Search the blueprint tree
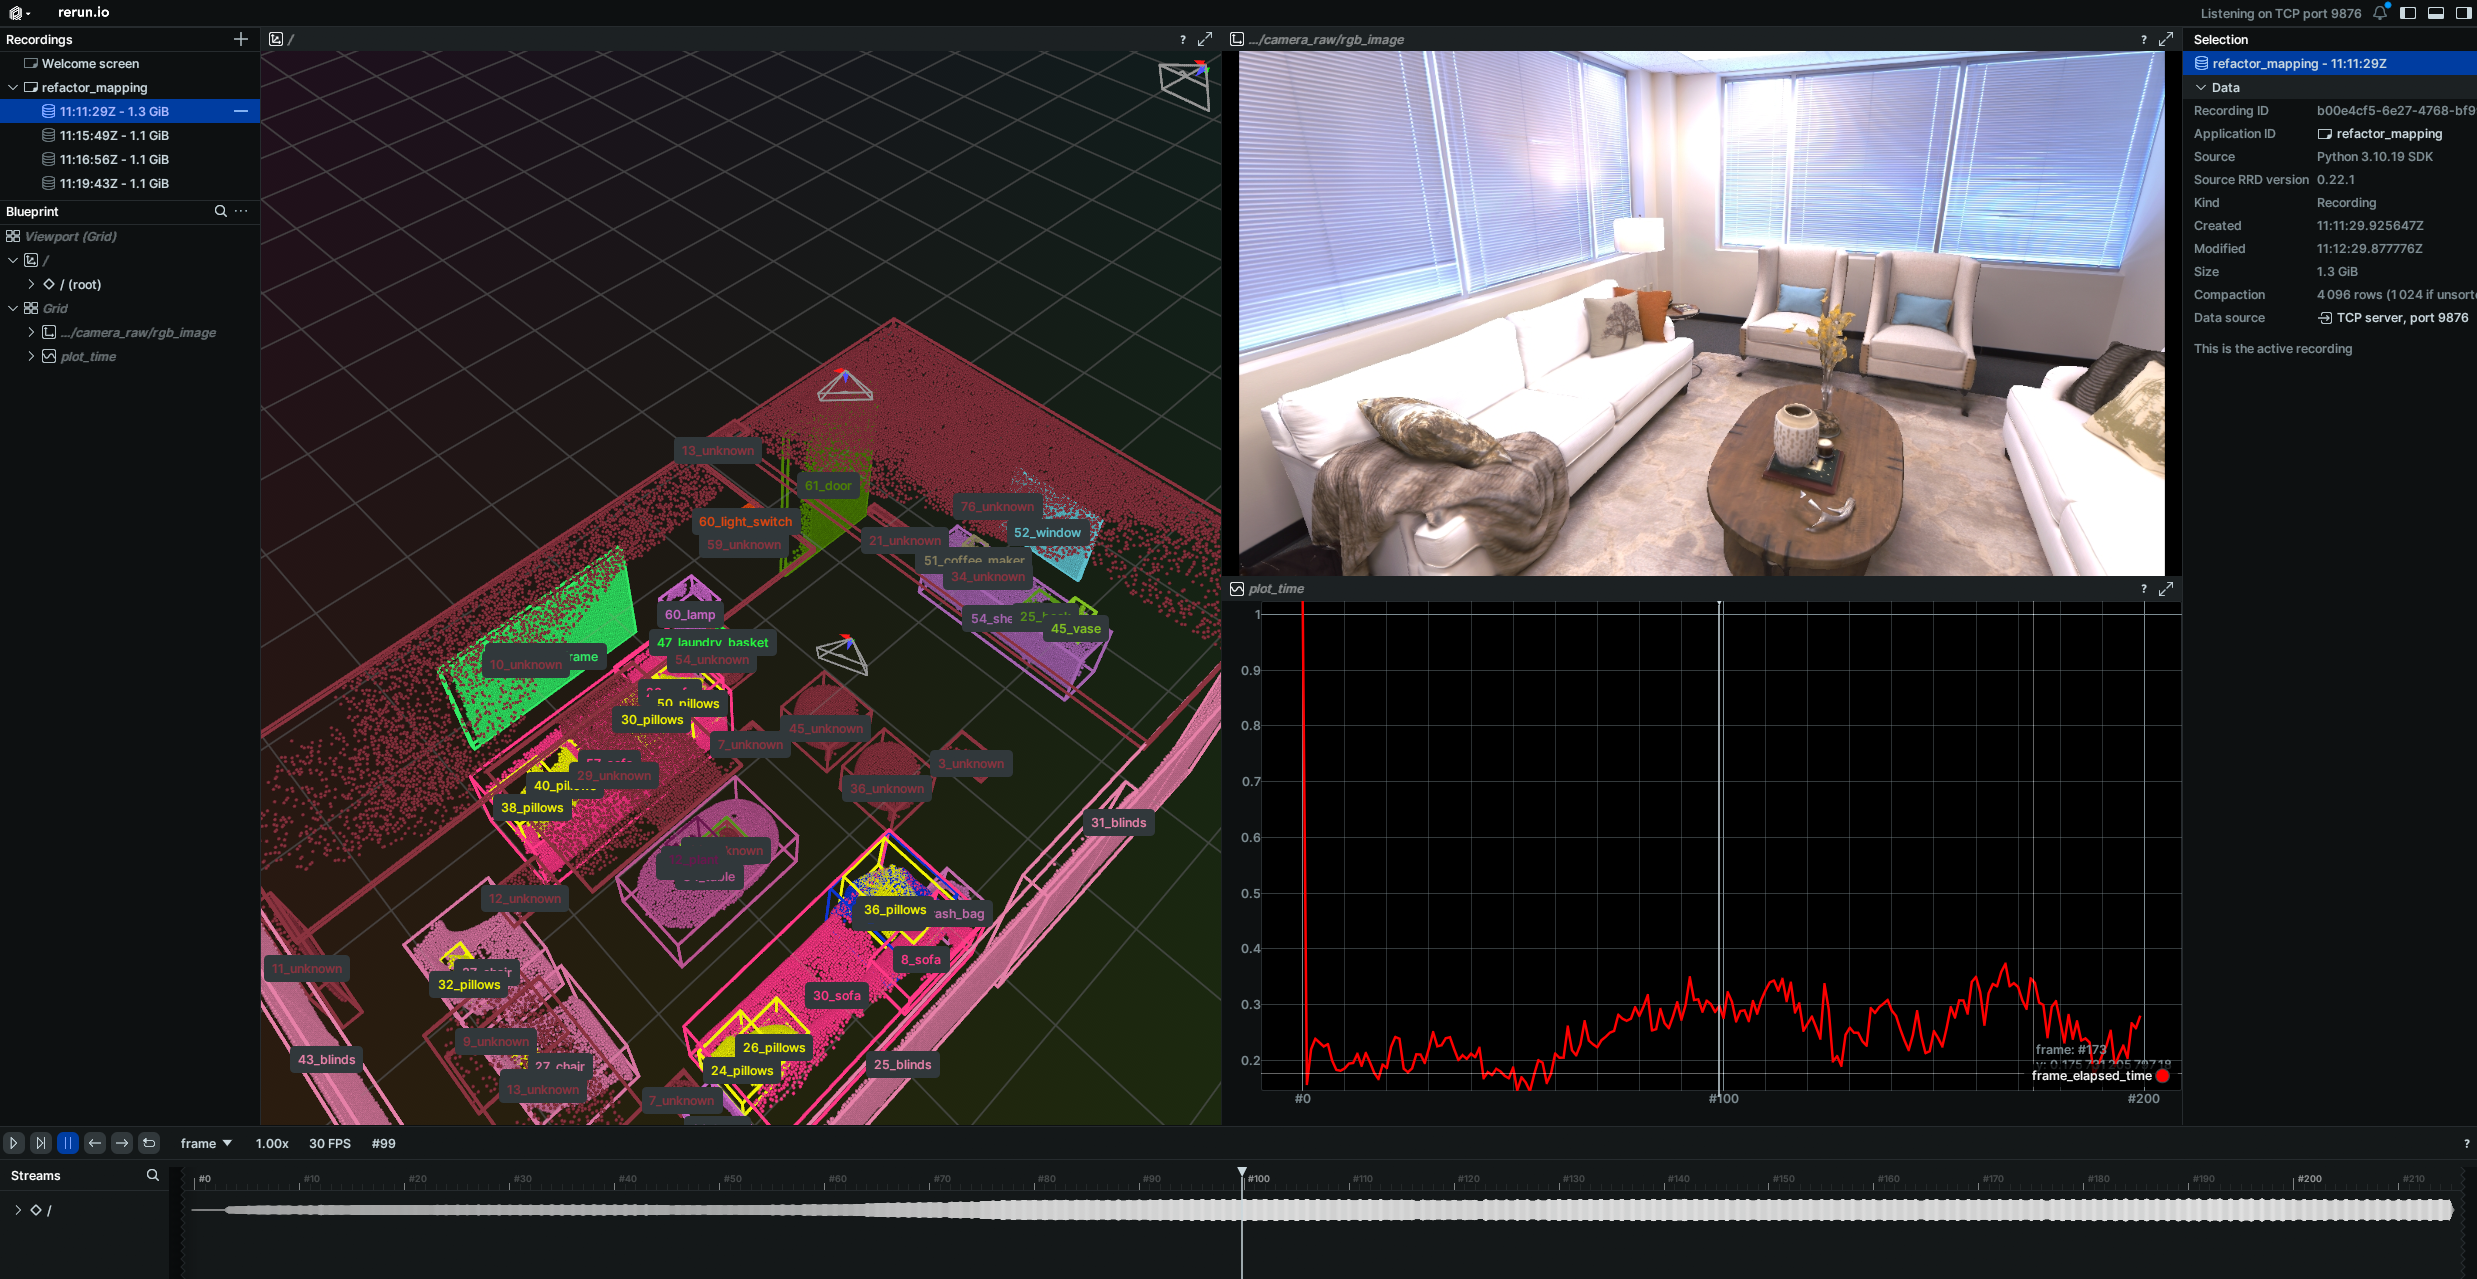This screenshot has width=2477, height=1279. (x=221, y=211)
